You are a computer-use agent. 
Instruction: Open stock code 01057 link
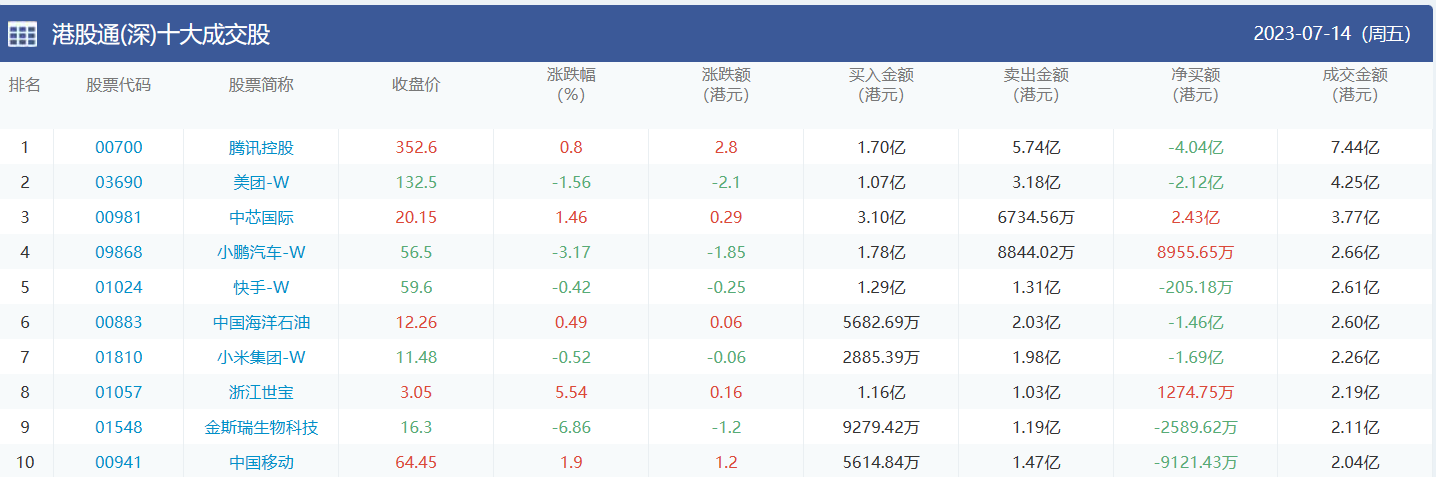coord(119,393)
